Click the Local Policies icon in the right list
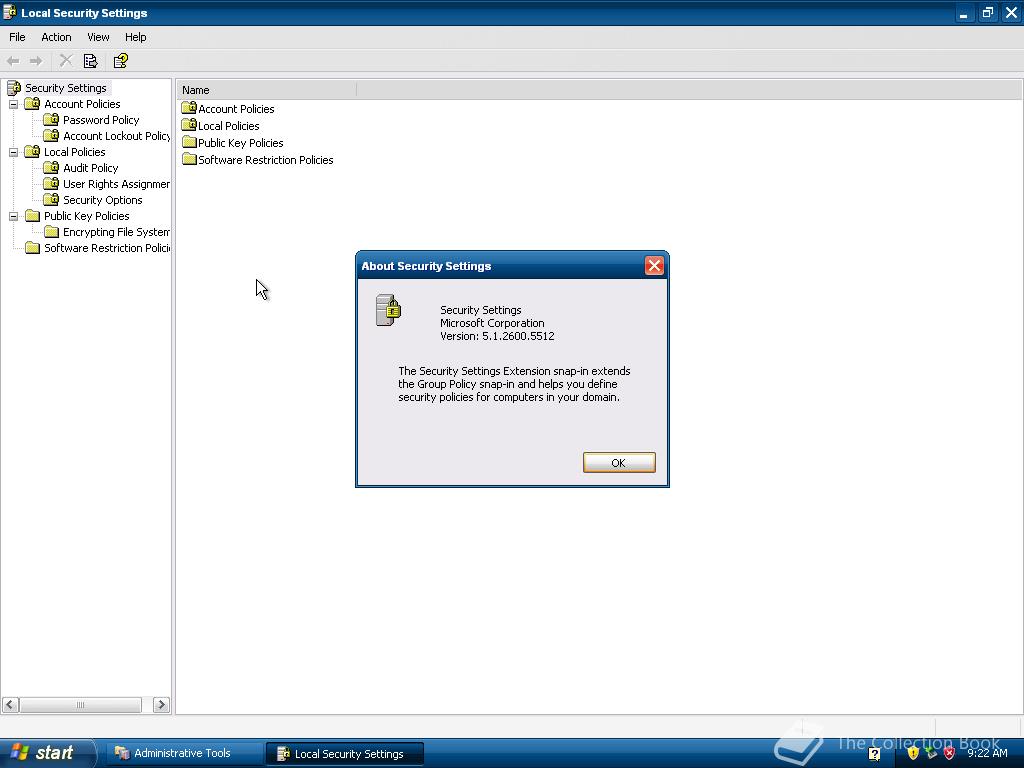Image resolution: width=1024 pixels, height=768 pixels. tap(189, 125)
